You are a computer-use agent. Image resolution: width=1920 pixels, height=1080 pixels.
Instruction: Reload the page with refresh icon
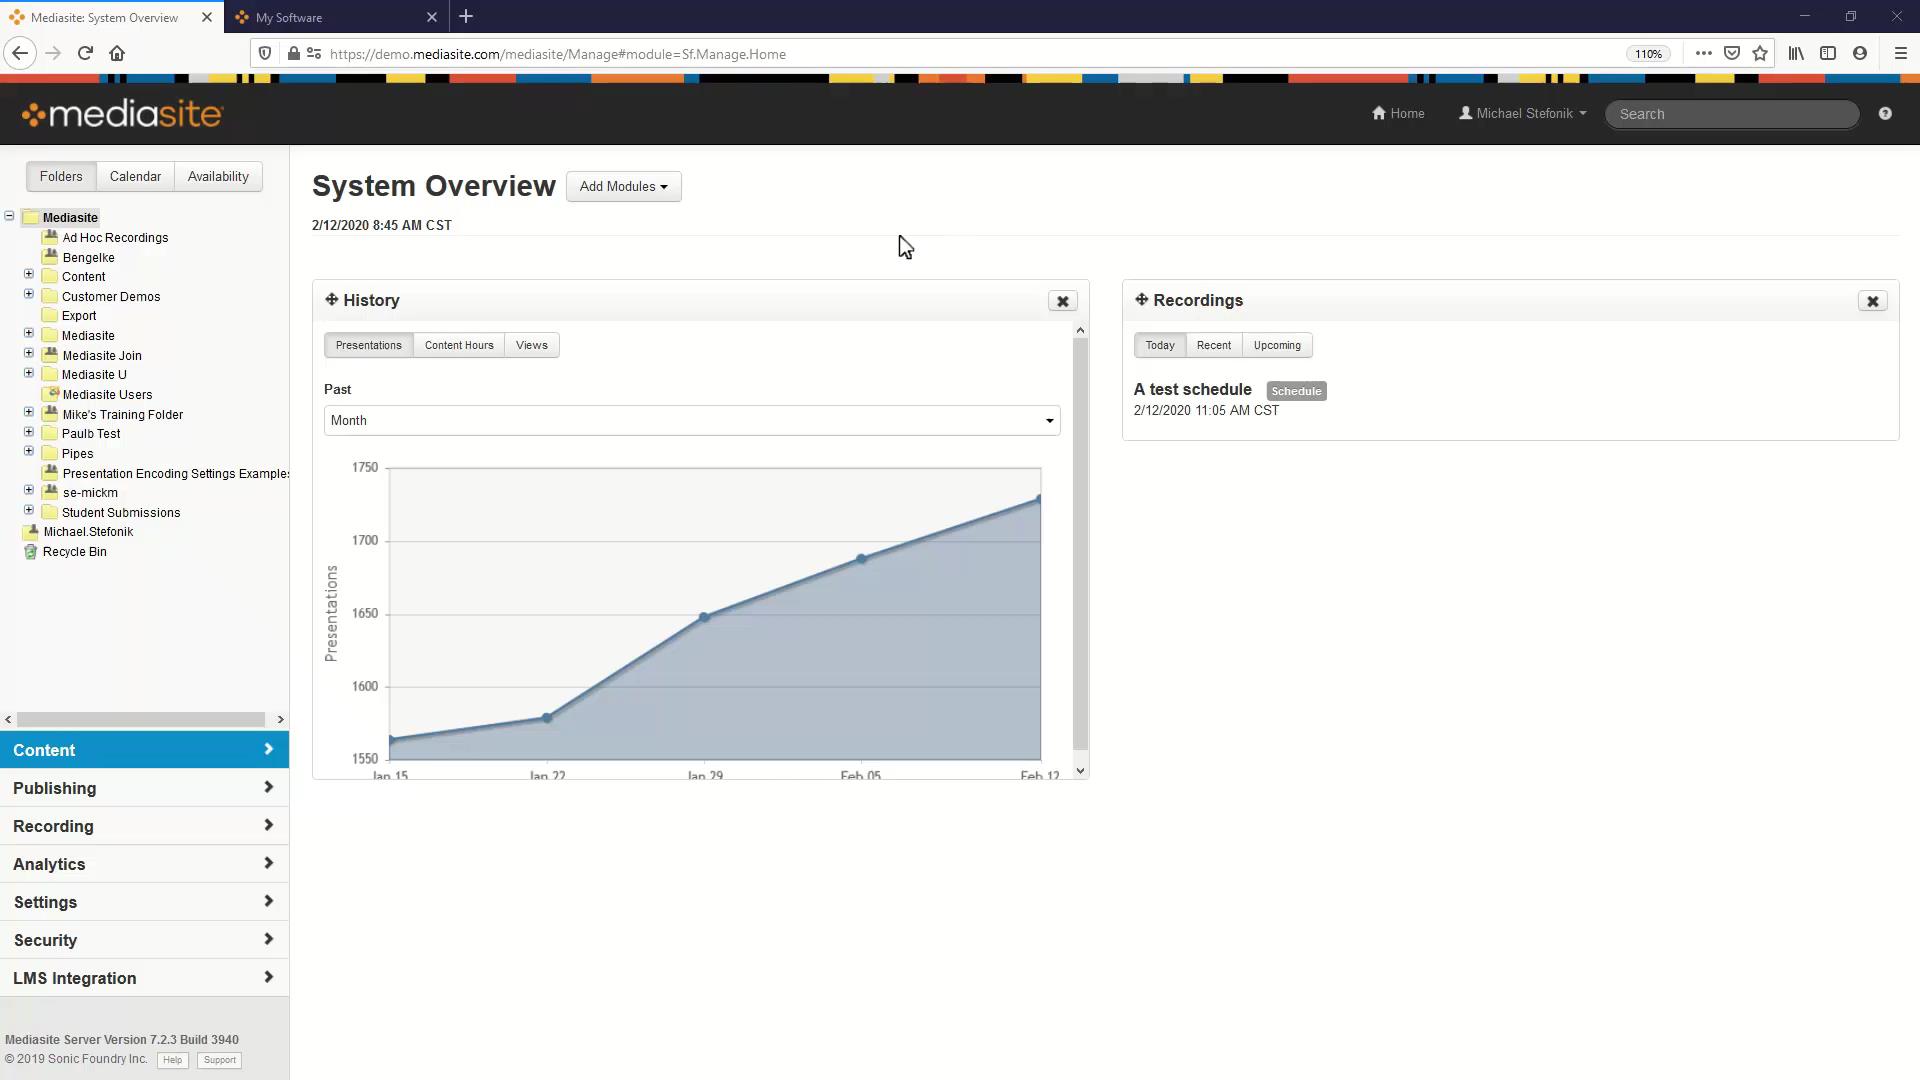point(85,54)
